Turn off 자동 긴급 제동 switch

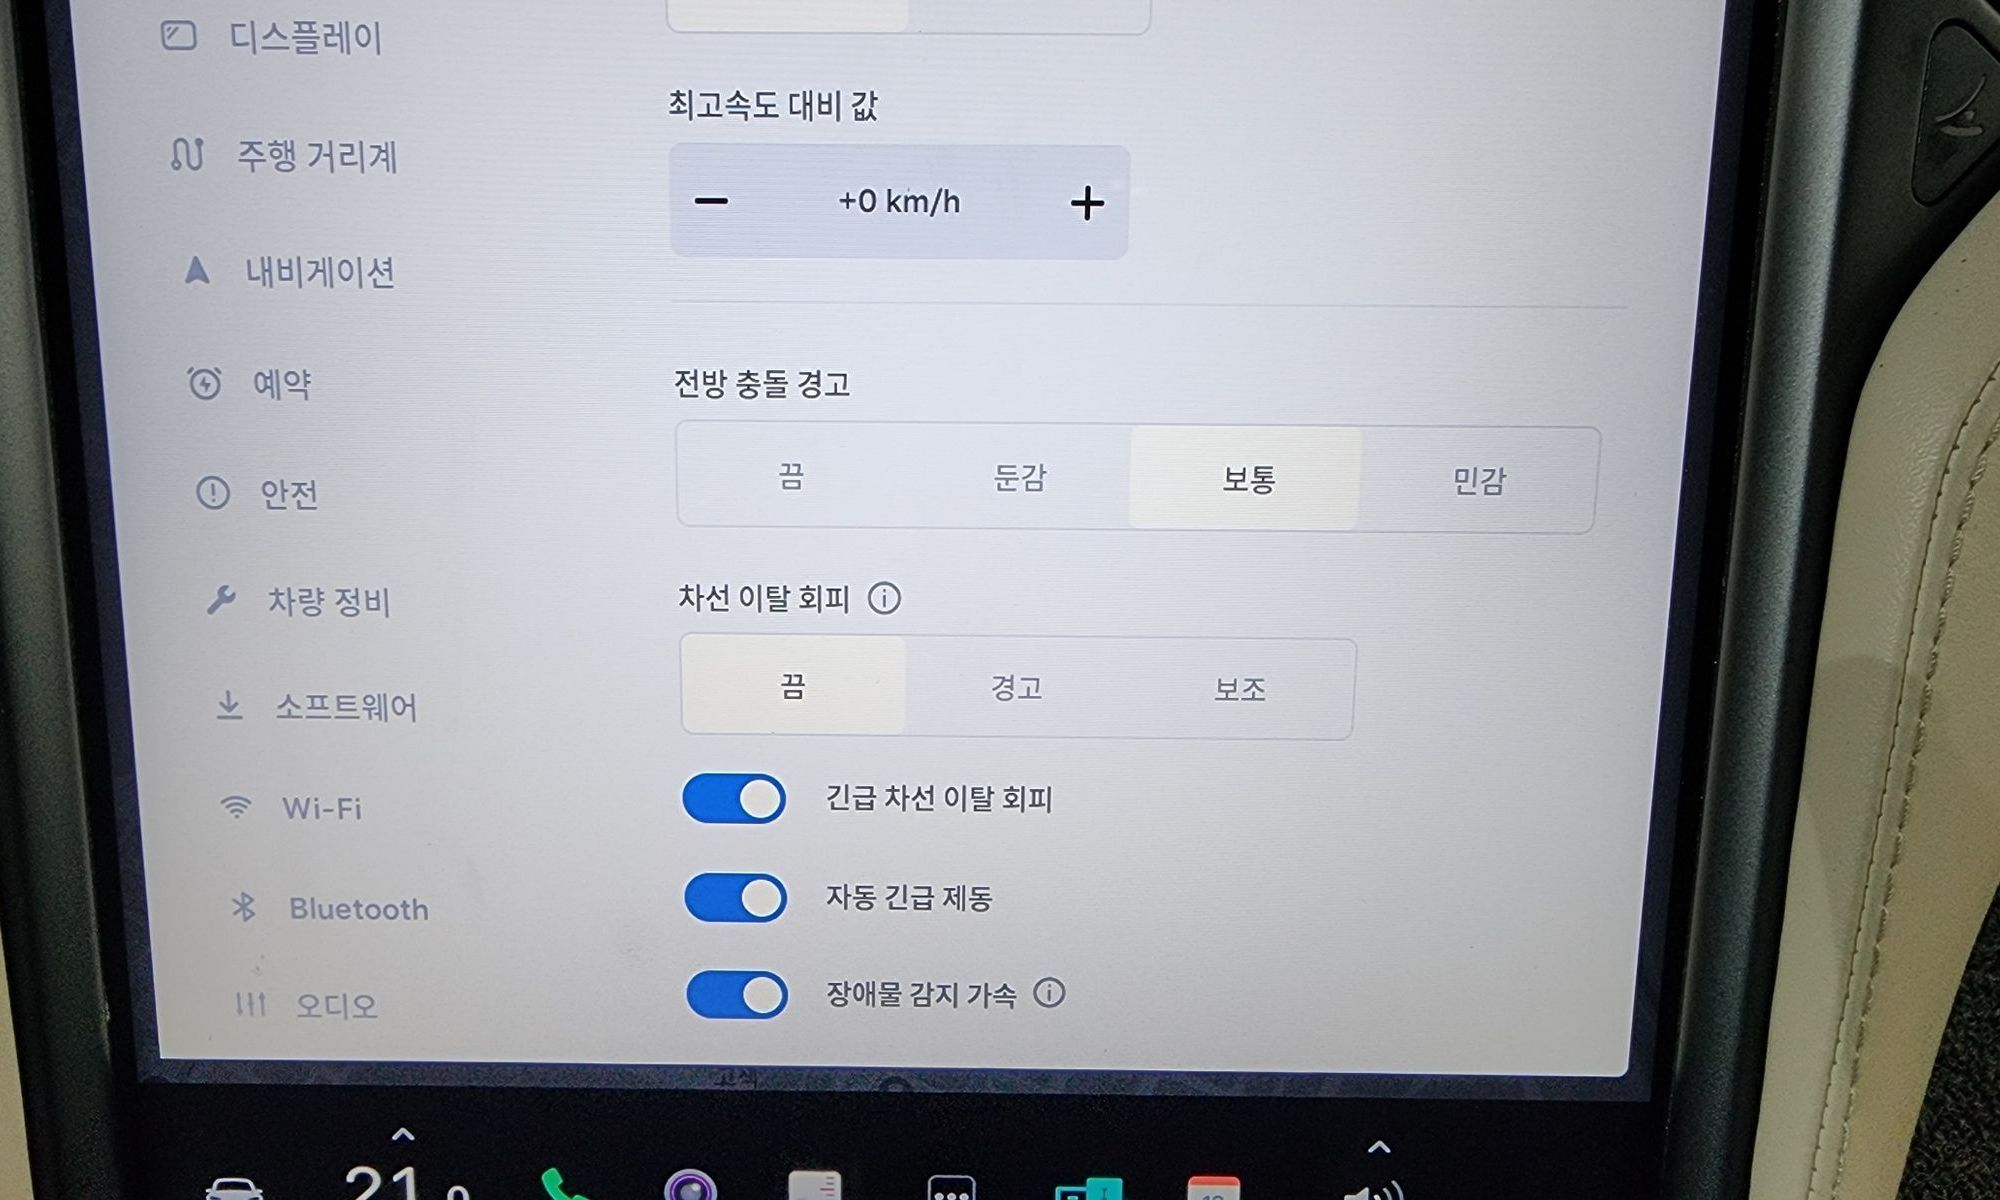tap(735, 897)
